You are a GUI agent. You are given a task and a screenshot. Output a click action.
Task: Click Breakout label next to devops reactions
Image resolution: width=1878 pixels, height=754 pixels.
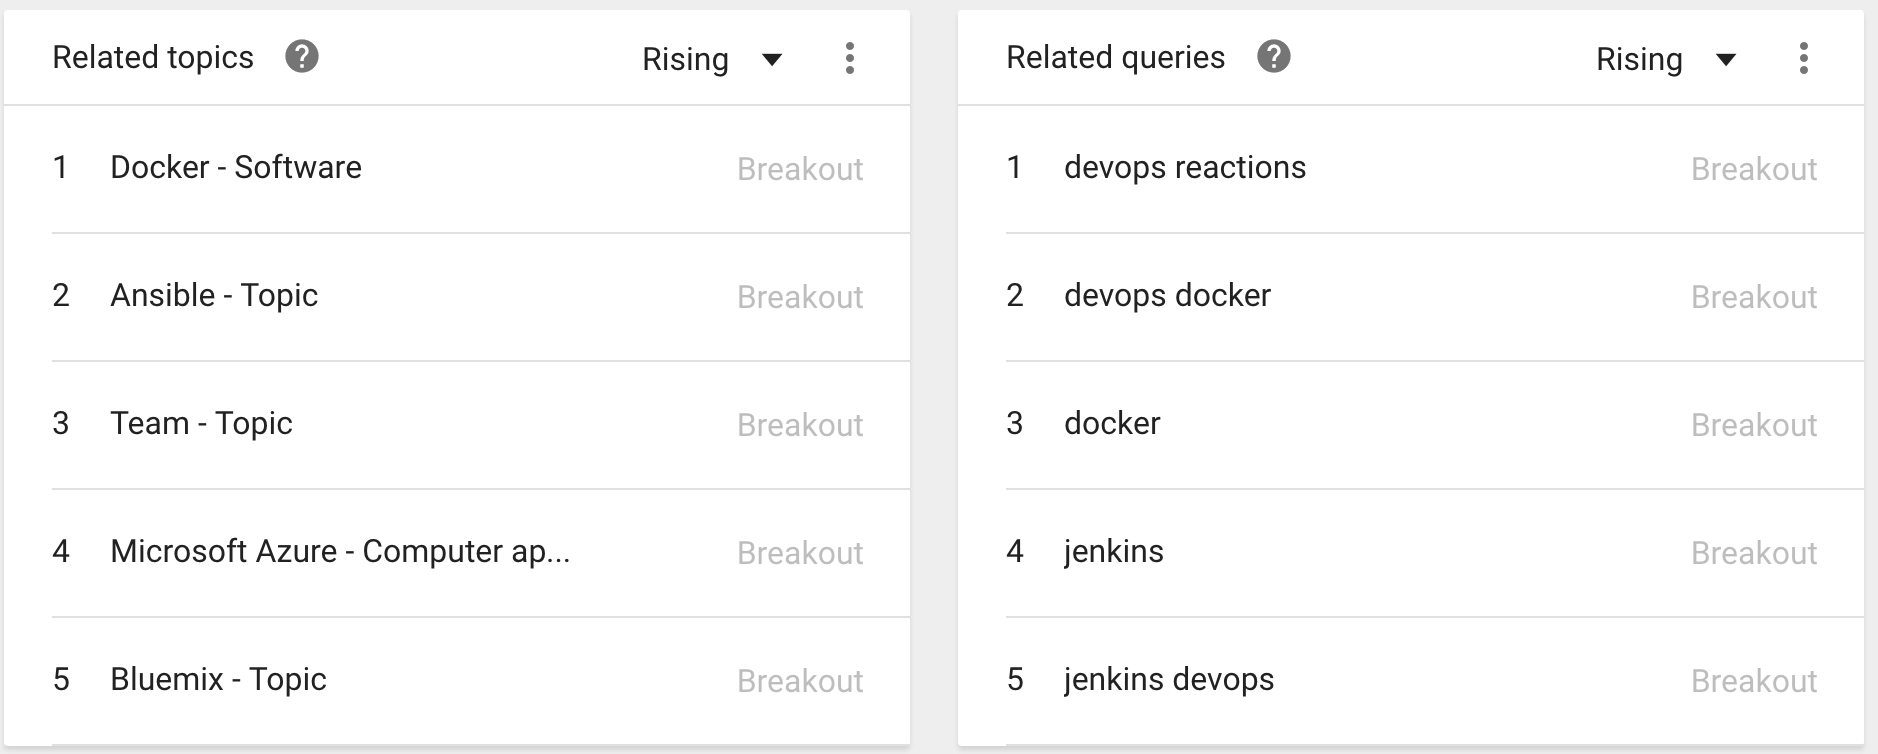pyautogui.click(x=1754, y=169)
